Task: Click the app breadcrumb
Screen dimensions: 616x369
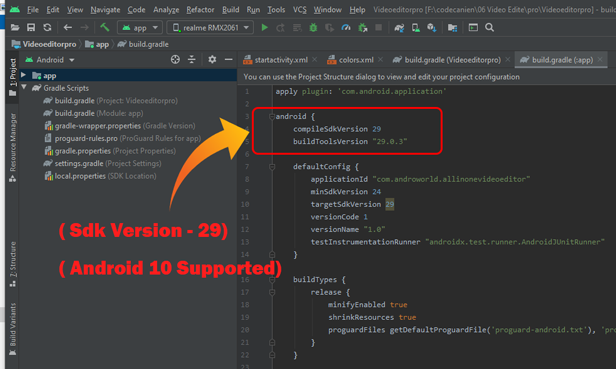Action: [x=97, y=44]
